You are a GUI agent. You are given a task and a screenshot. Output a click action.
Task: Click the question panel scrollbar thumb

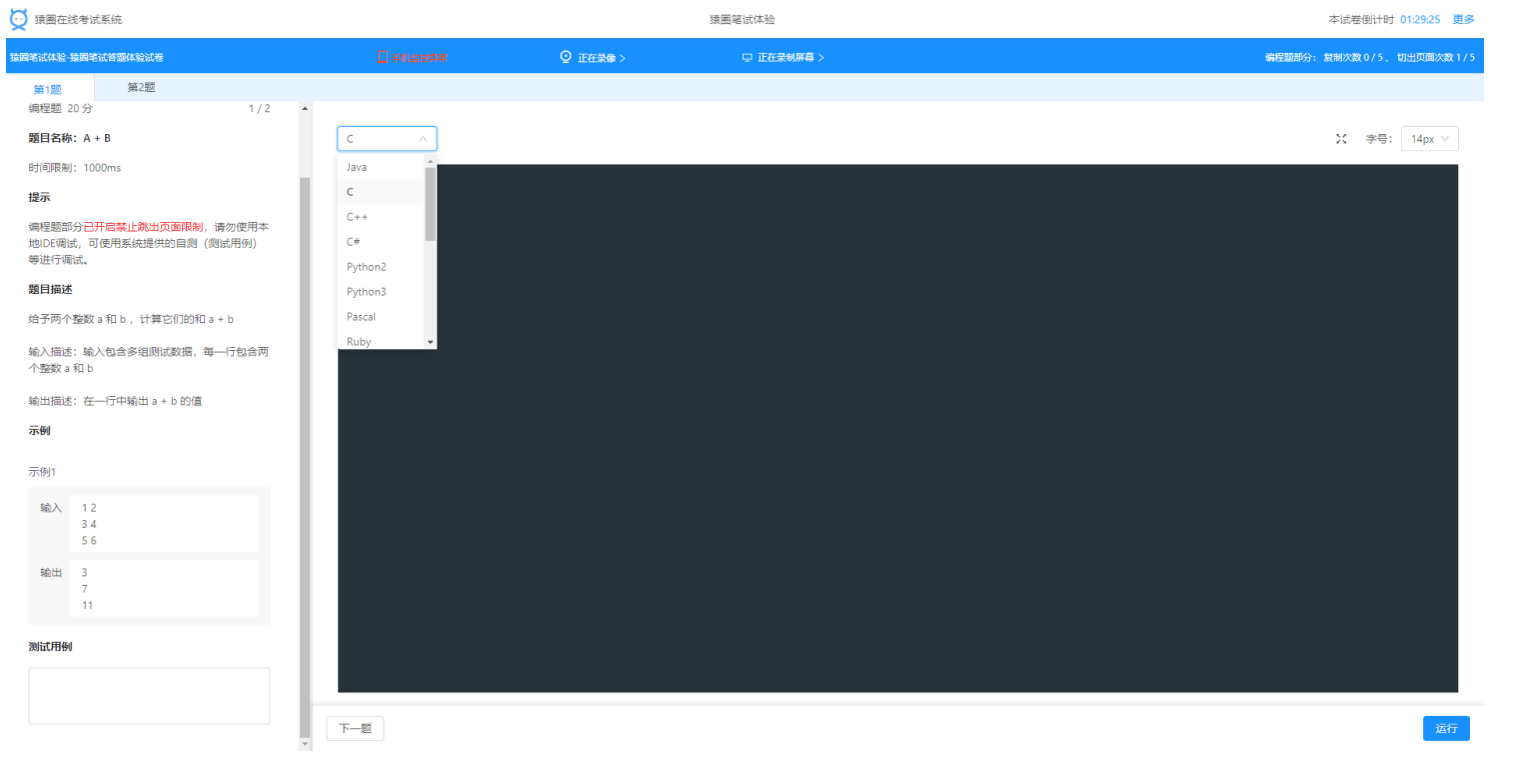tap(305, 456)
